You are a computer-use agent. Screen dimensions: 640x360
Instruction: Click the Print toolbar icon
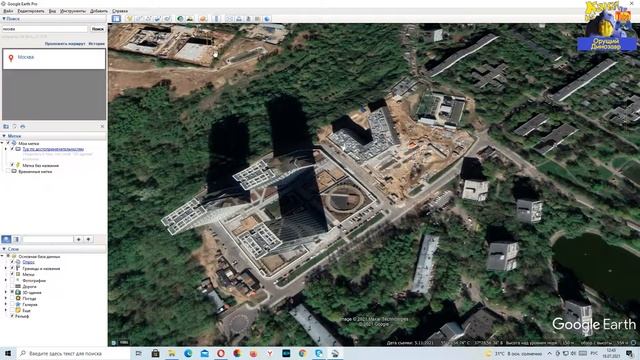click(x=239, y=19)
